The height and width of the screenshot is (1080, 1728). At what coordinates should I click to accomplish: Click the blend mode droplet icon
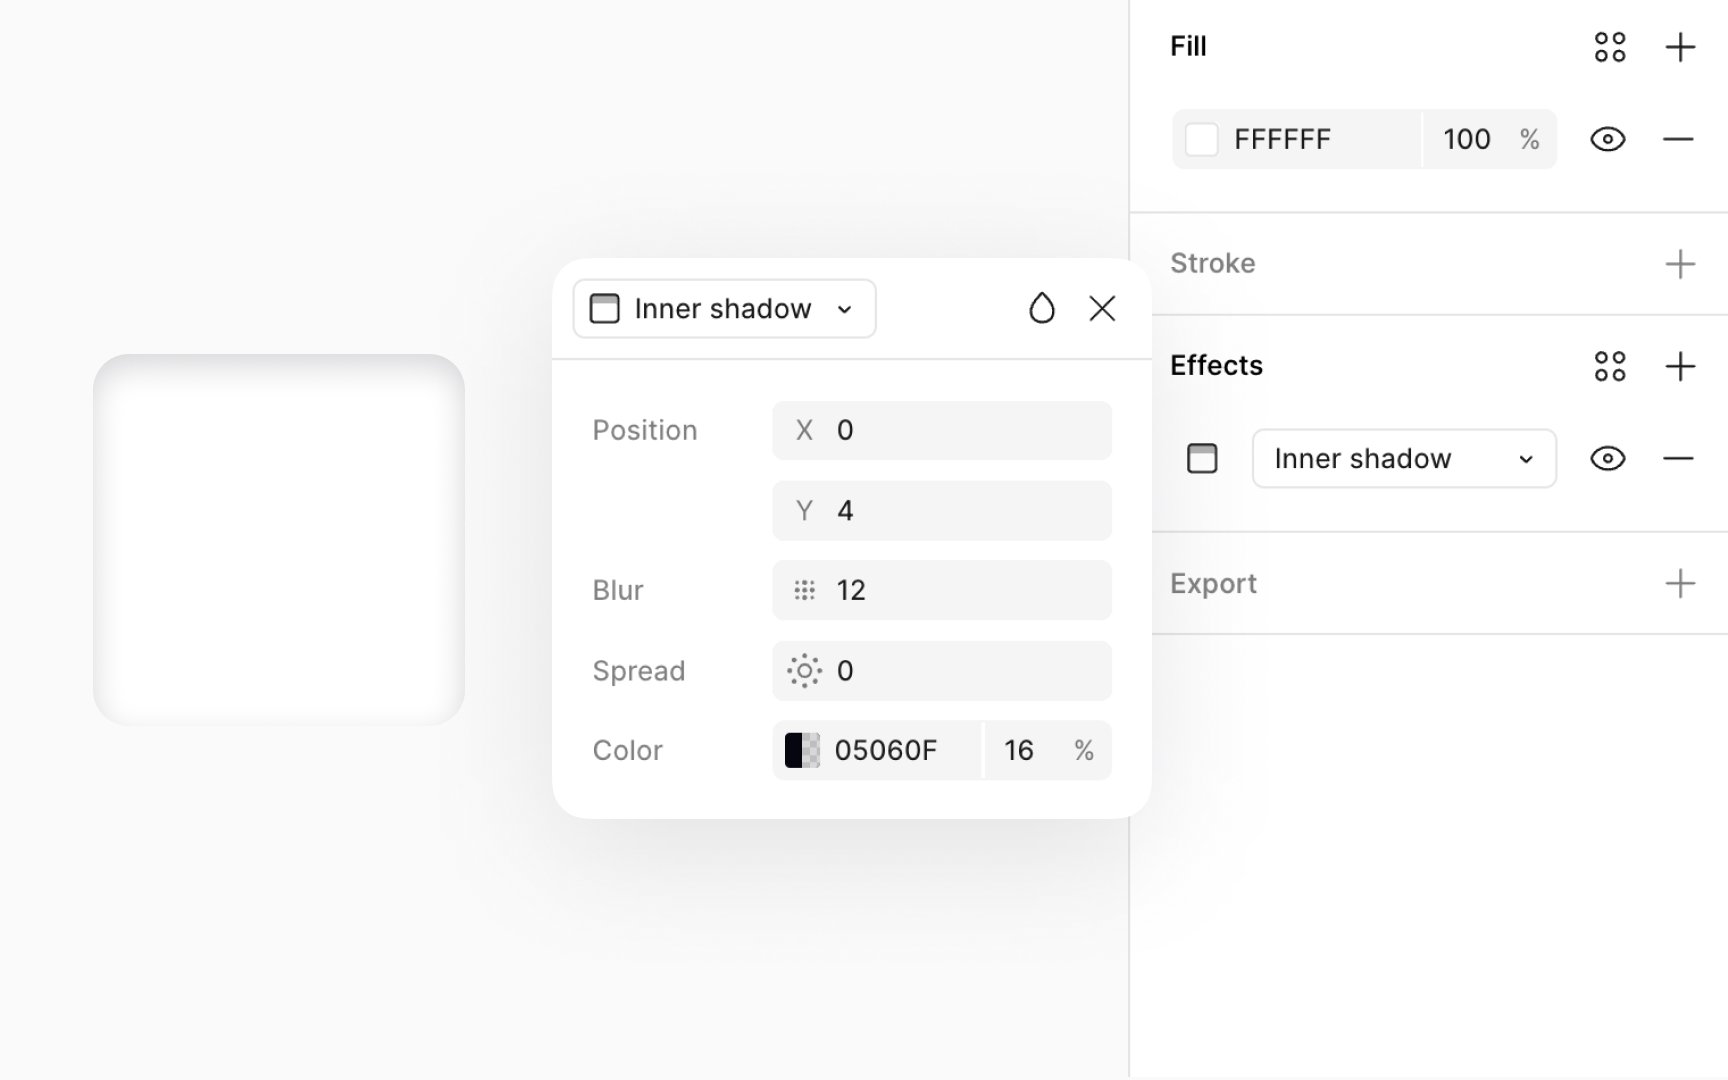point(1042,308)
